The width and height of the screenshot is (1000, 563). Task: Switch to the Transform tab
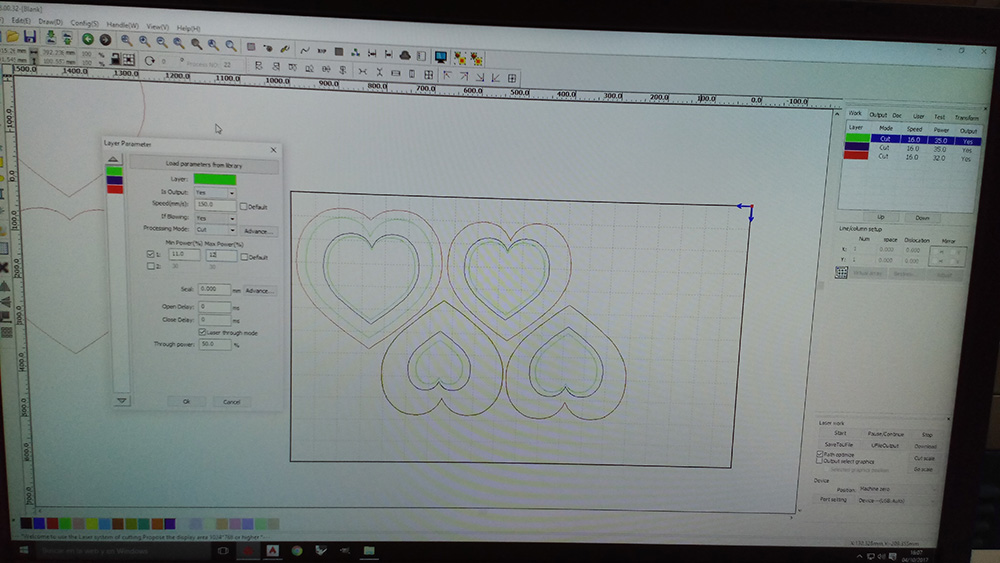966,118
